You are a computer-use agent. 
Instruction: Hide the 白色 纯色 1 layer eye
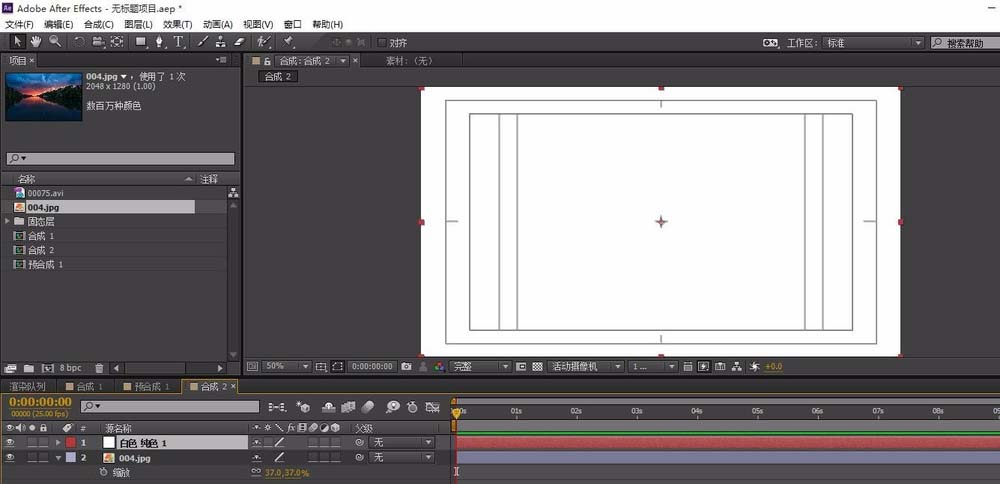click(x=10, y=442)
